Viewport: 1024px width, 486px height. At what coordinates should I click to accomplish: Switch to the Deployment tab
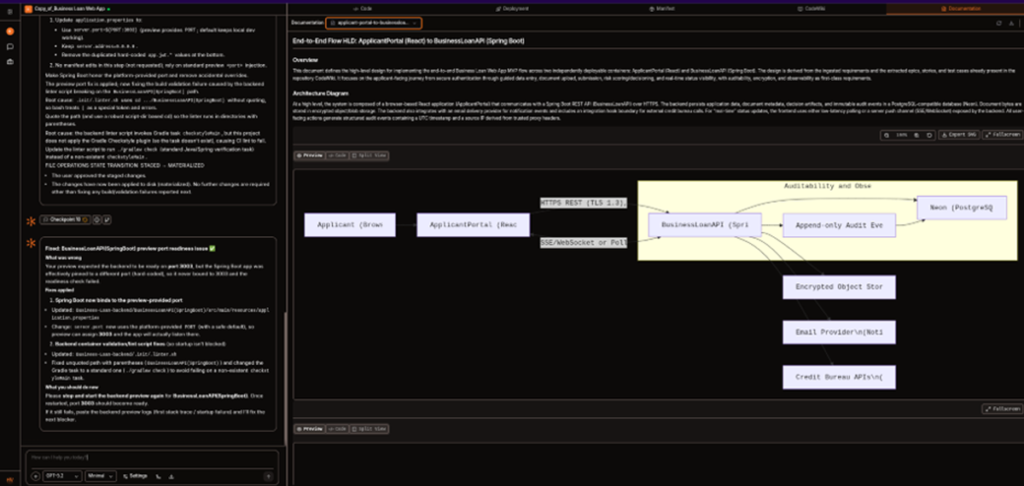(512, 8)
